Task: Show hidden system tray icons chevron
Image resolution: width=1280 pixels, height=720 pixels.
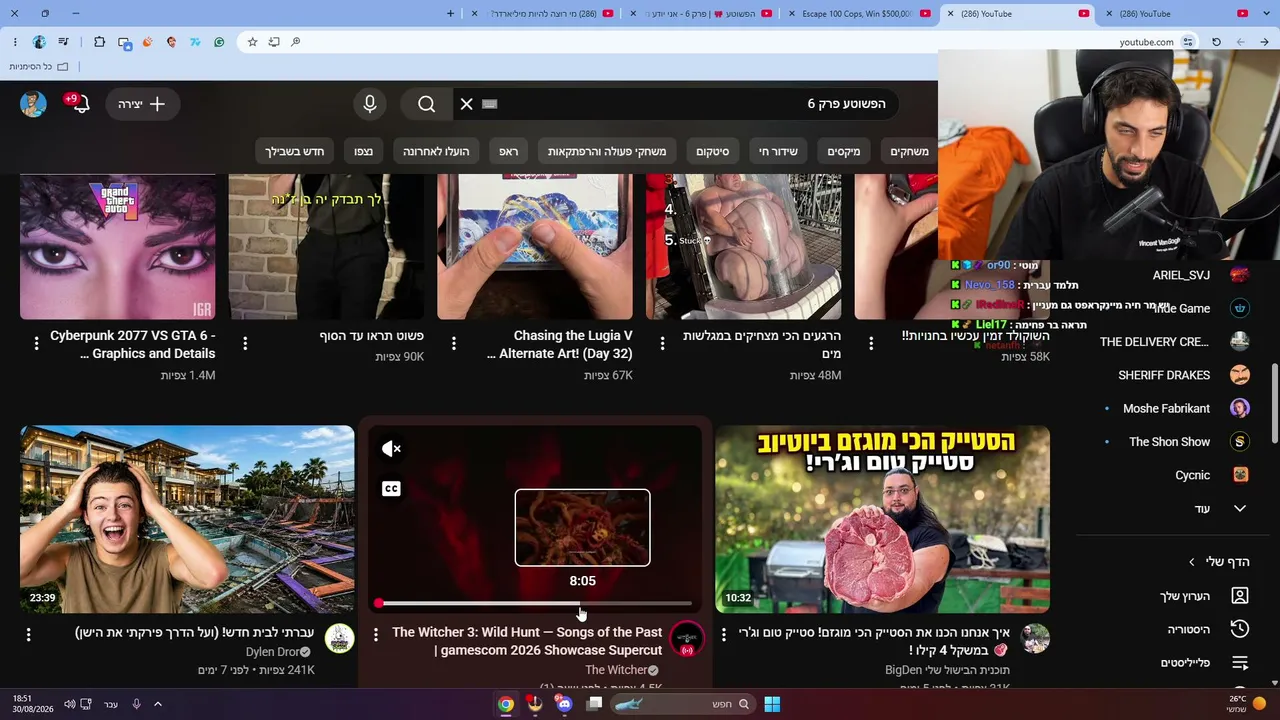Action: click(158, 704)
